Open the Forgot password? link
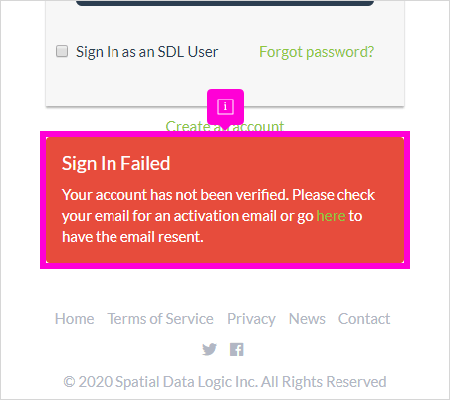The image size is (450, 400). [x=317, y=52]
